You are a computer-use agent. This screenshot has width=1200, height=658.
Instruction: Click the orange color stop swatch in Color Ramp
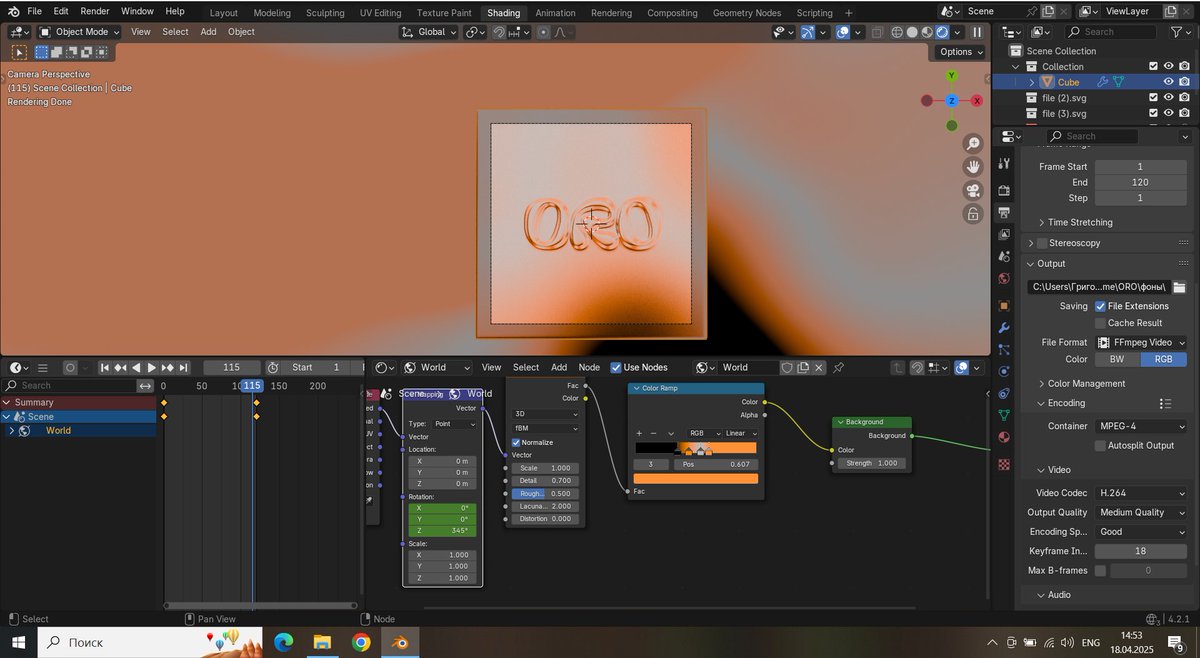coord(696,479)
